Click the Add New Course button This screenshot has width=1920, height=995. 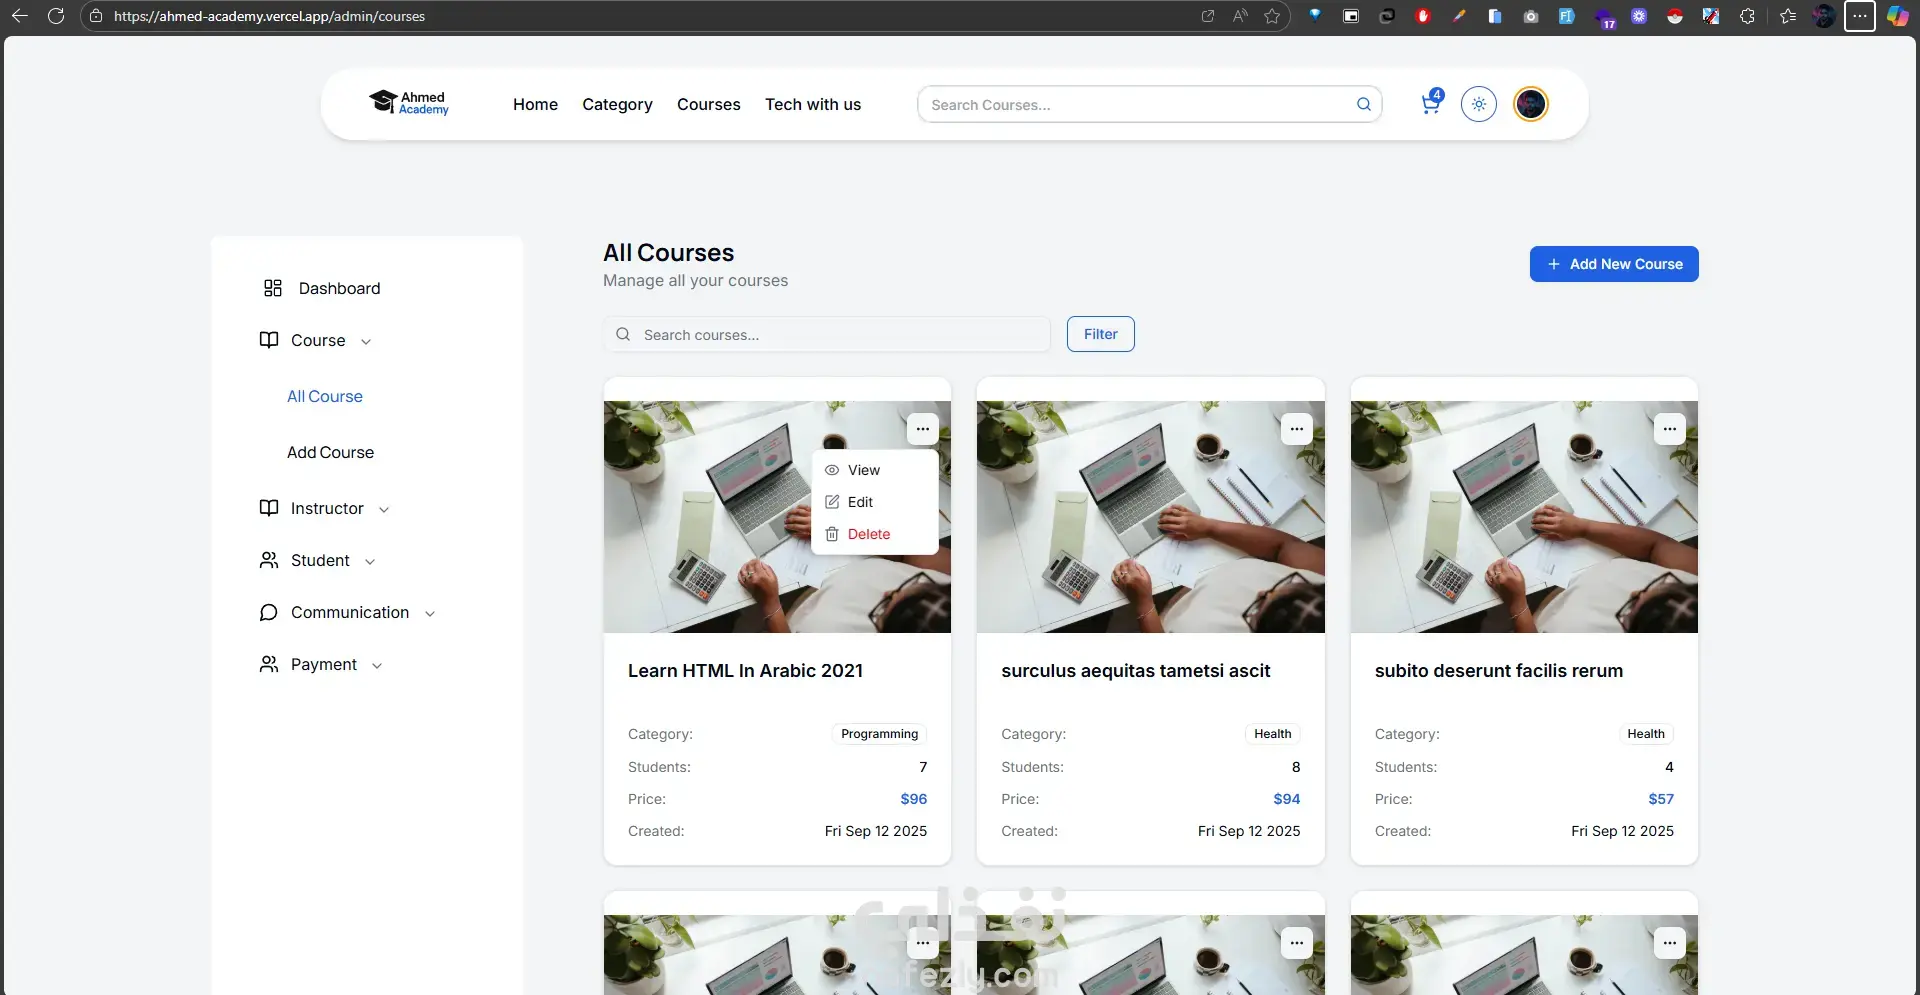(x=1613, y=264)
